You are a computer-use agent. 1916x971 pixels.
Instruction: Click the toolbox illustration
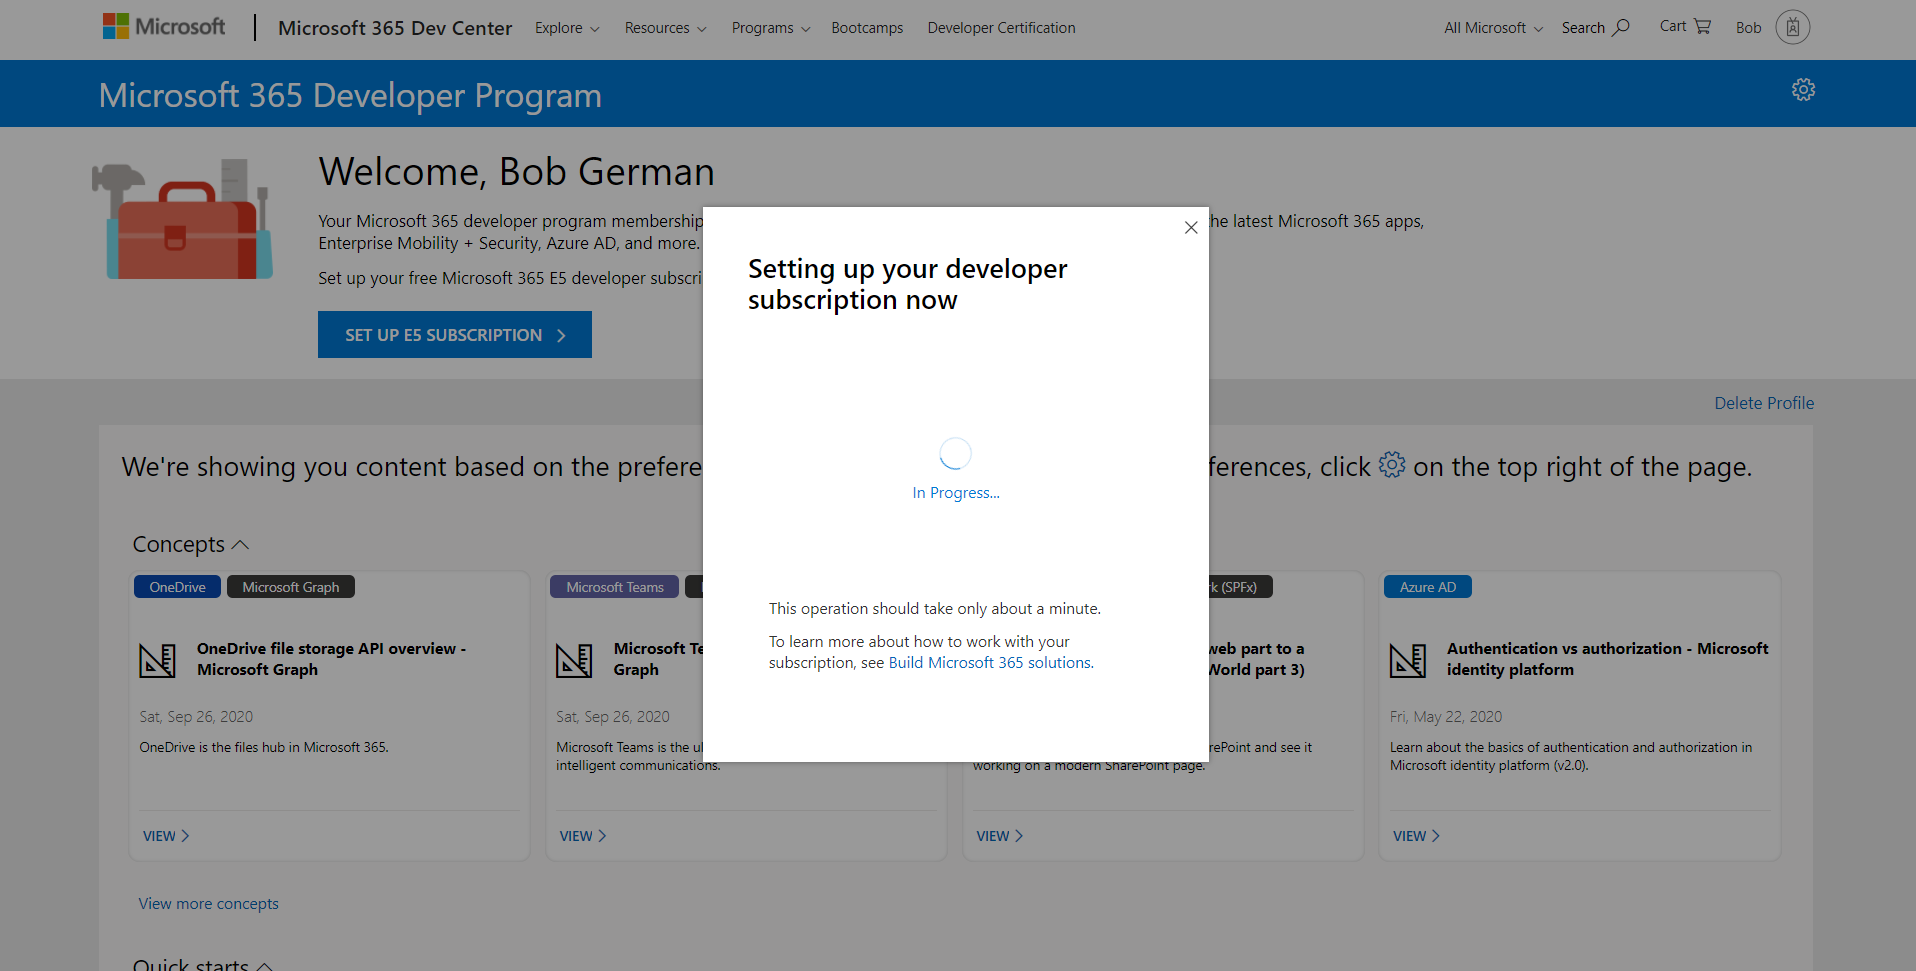tap(182, 219)
